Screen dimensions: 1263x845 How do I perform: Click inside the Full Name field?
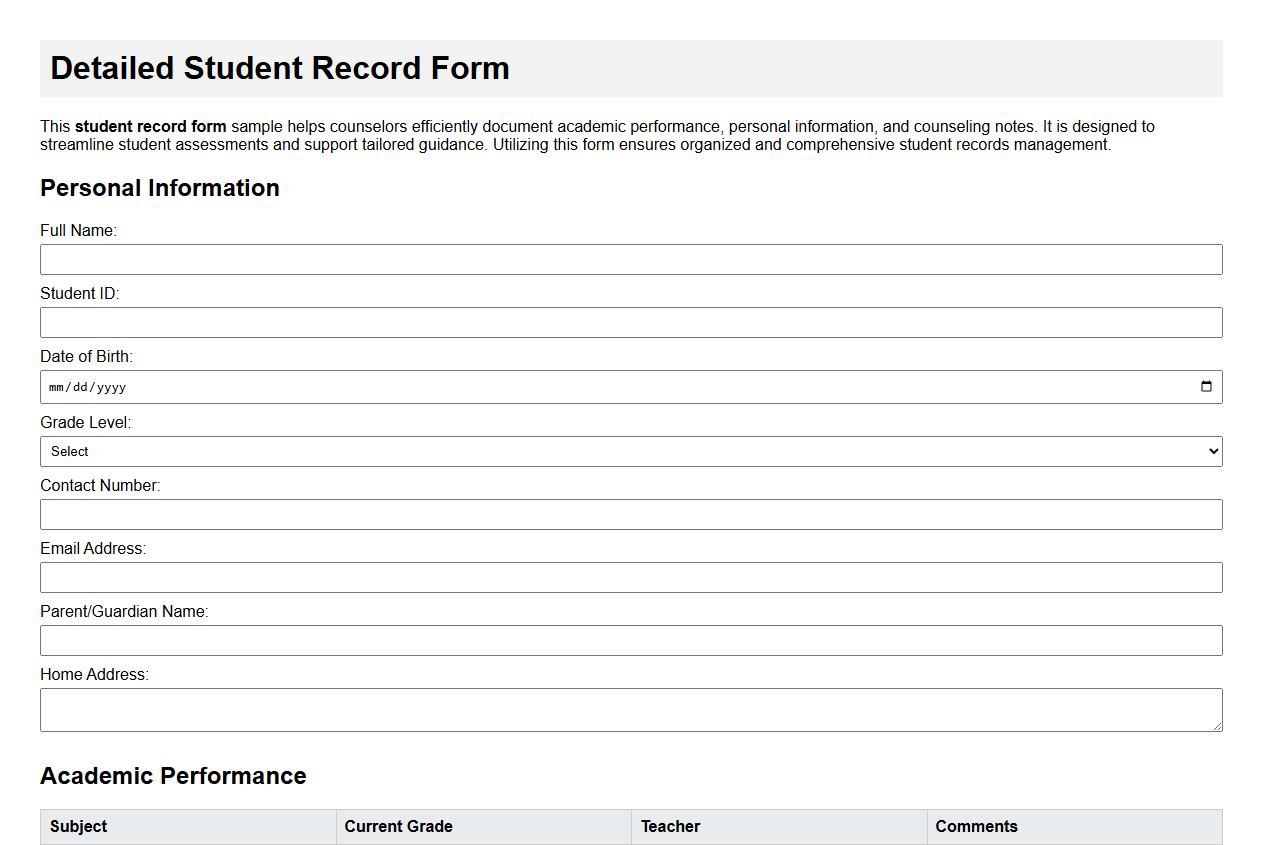[630, 259]
